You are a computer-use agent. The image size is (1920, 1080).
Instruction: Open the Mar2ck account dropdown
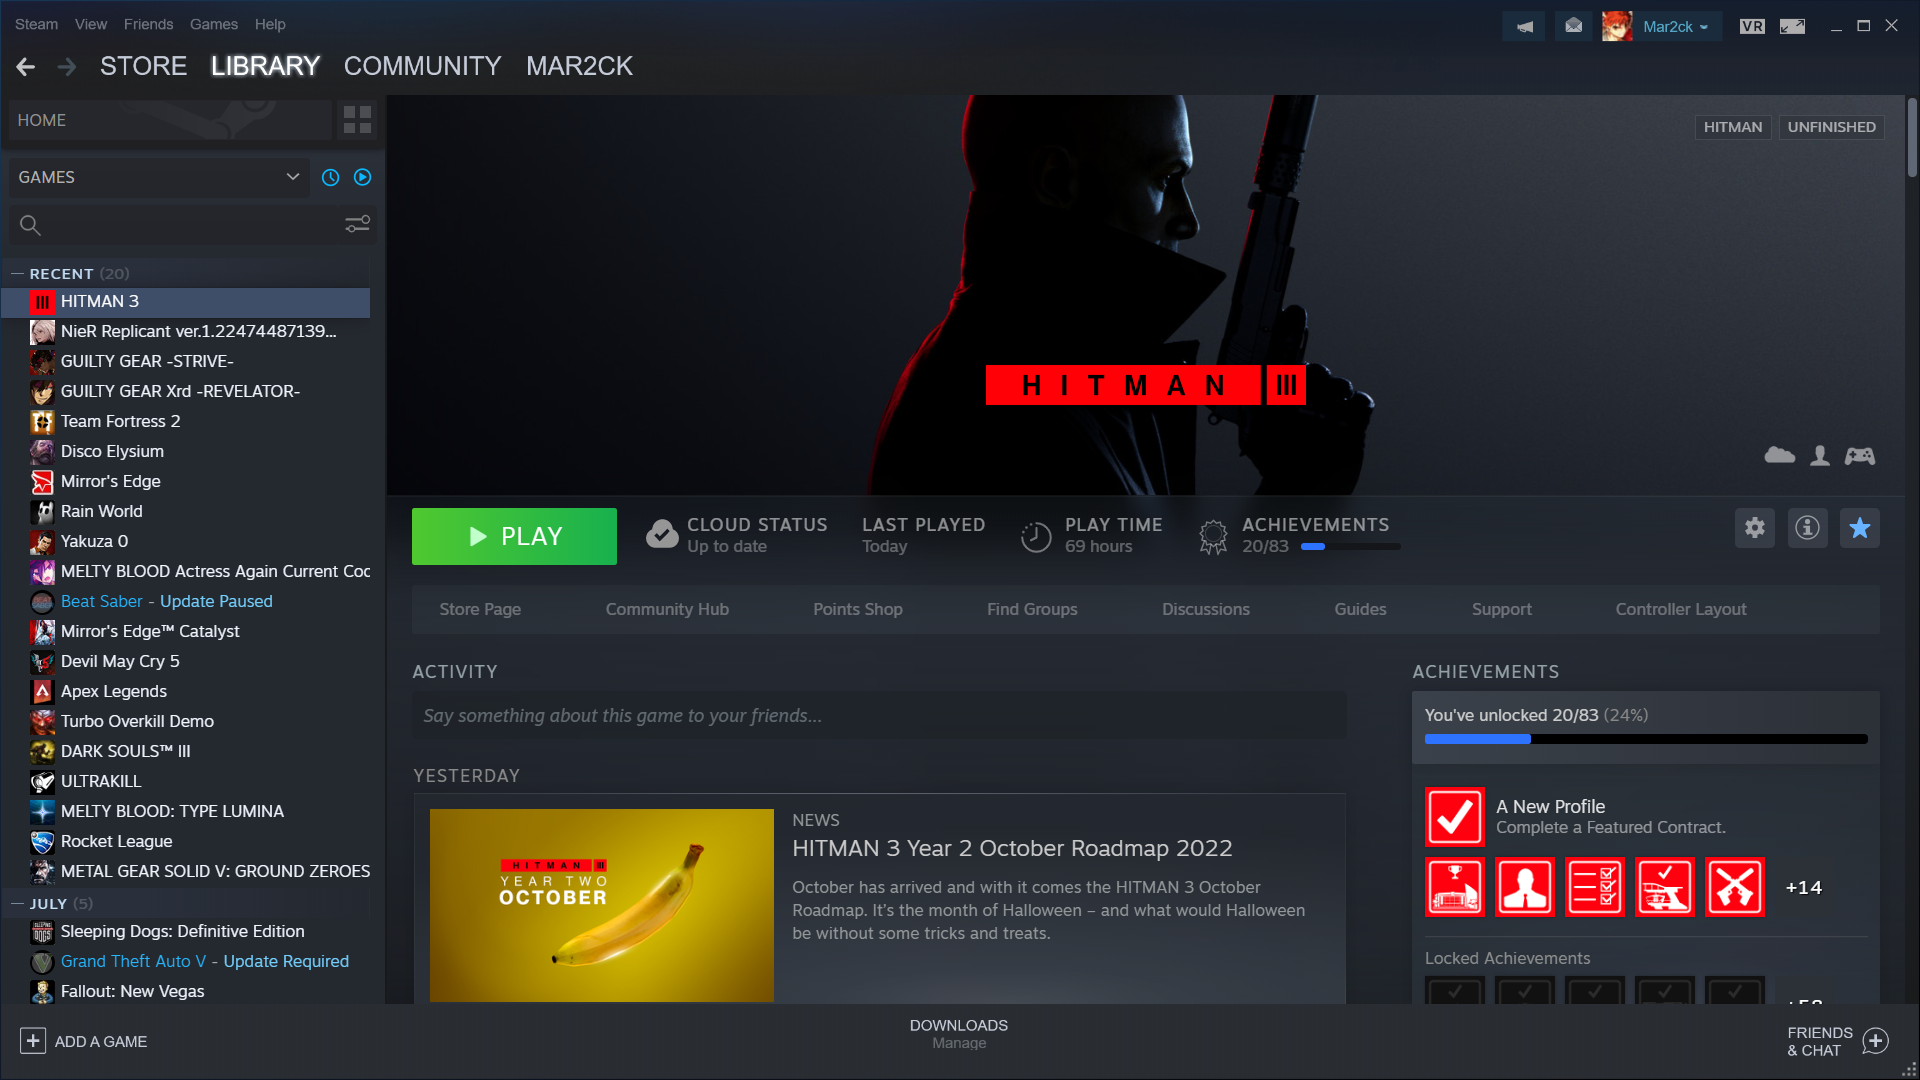(x=1675, y=27)
